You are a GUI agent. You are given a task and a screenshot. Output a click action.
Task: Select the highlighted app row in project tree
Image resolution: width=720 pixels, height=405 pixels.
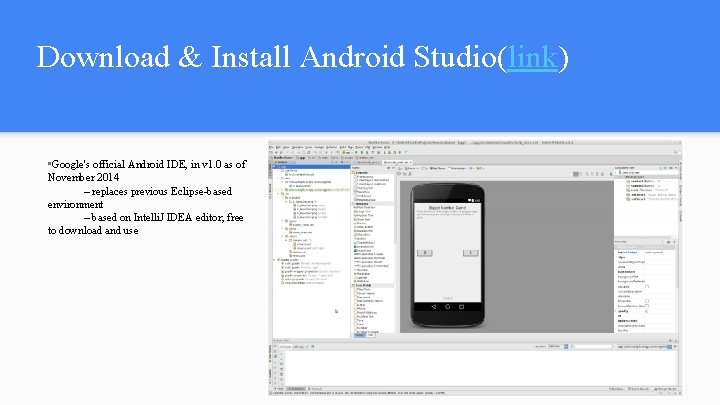(311, 167)
